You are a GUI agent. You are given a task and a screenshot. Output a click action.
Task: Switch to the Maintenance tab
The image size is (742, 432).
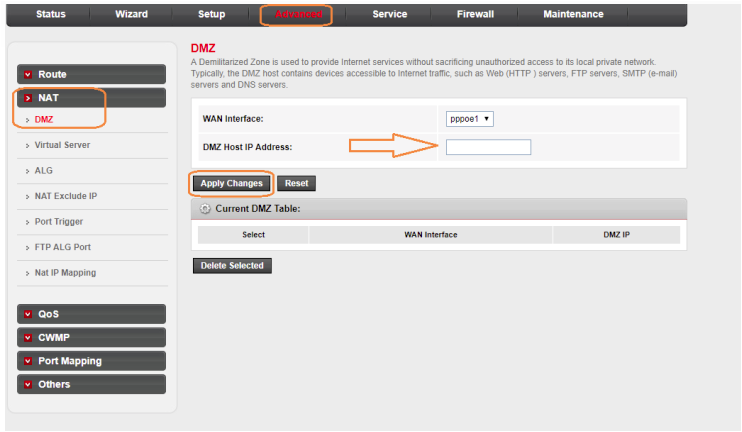click(573, 14)
